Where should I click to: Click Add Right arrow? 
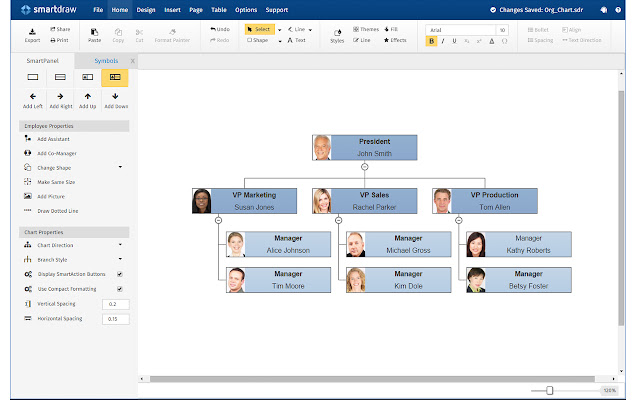click(x=60, y=100)
